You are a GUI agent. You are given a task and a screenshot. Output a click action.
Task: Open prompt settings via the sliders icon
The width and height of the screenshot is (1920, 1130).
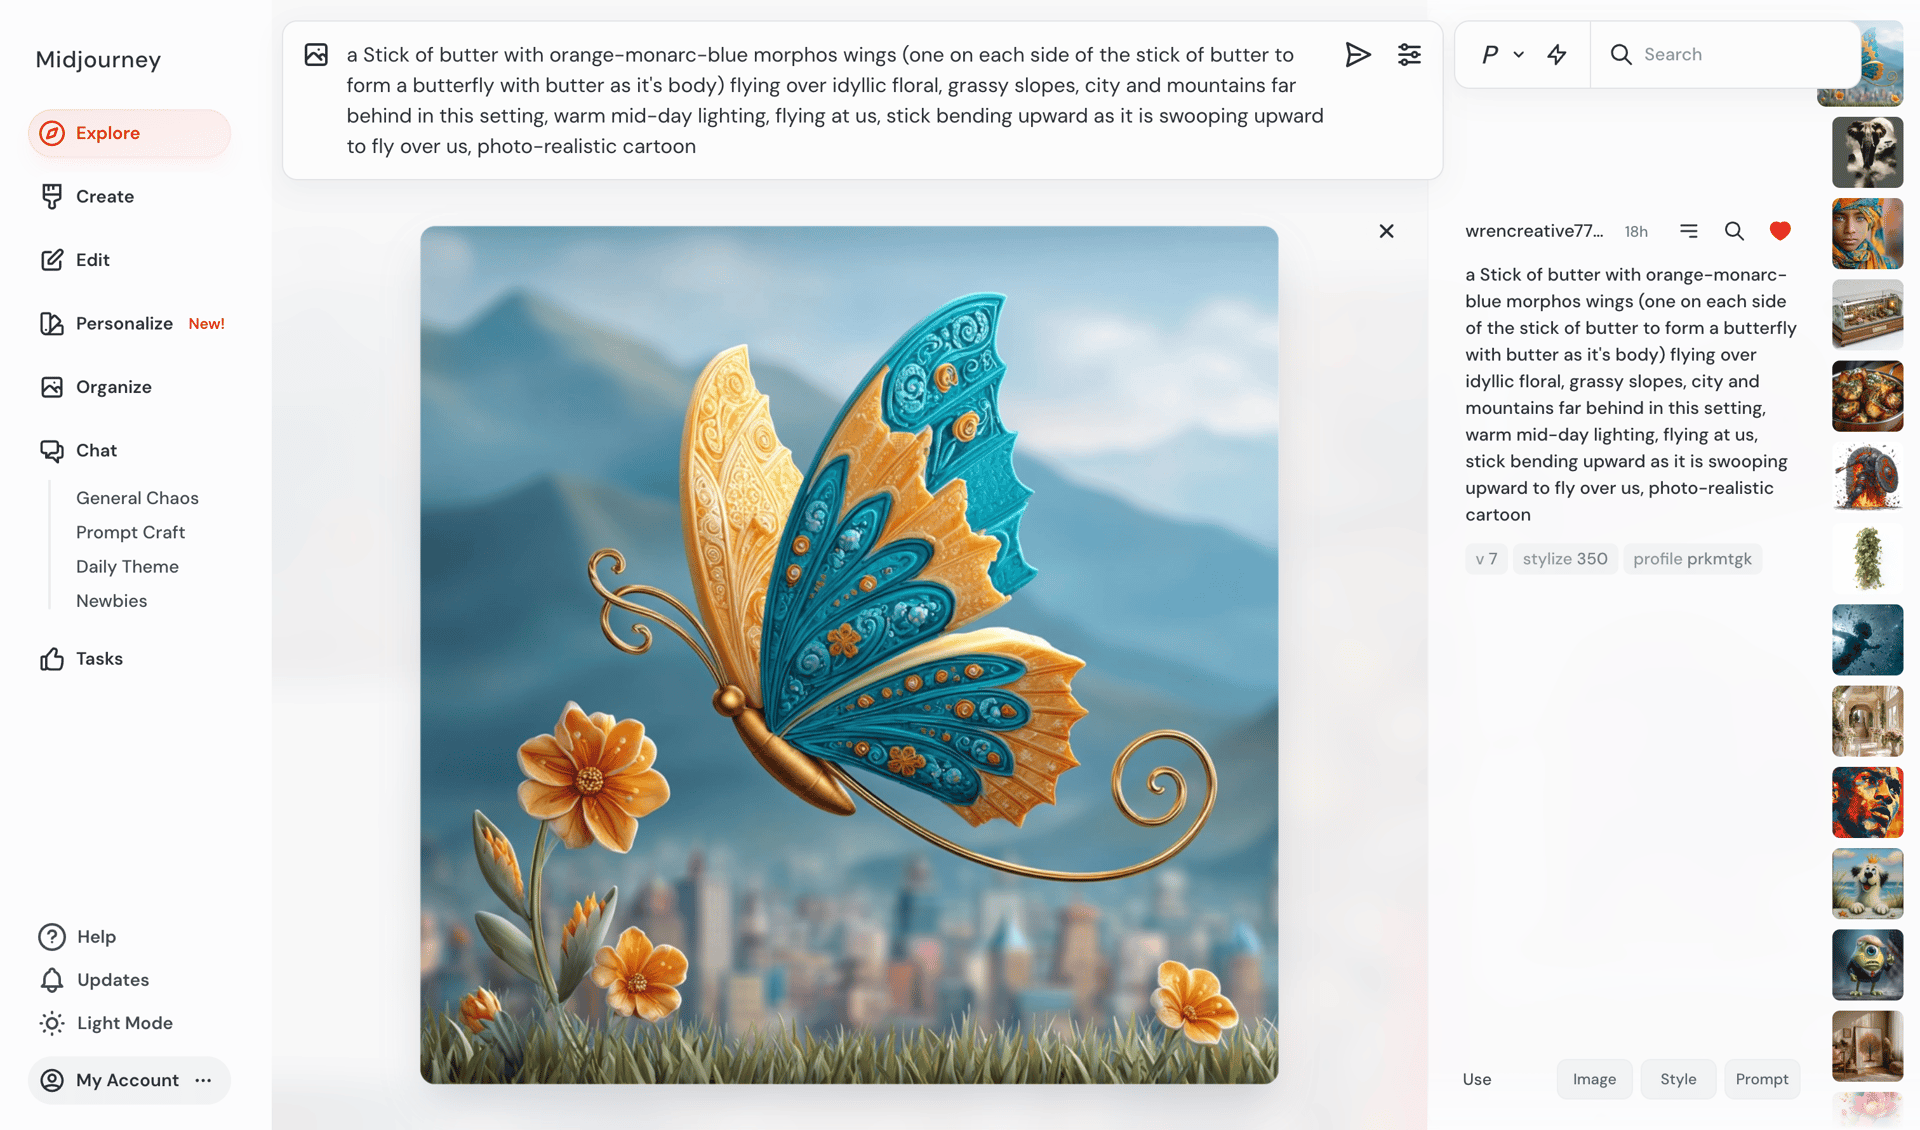(1409, 54)
